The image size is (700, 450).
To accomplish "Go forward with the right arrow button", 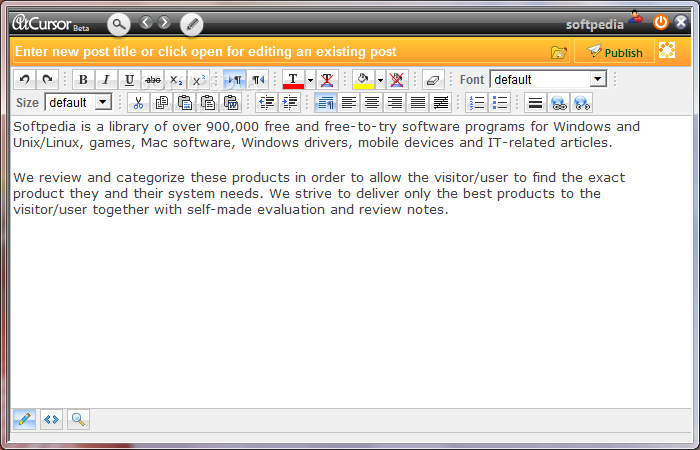I will 164,22.
